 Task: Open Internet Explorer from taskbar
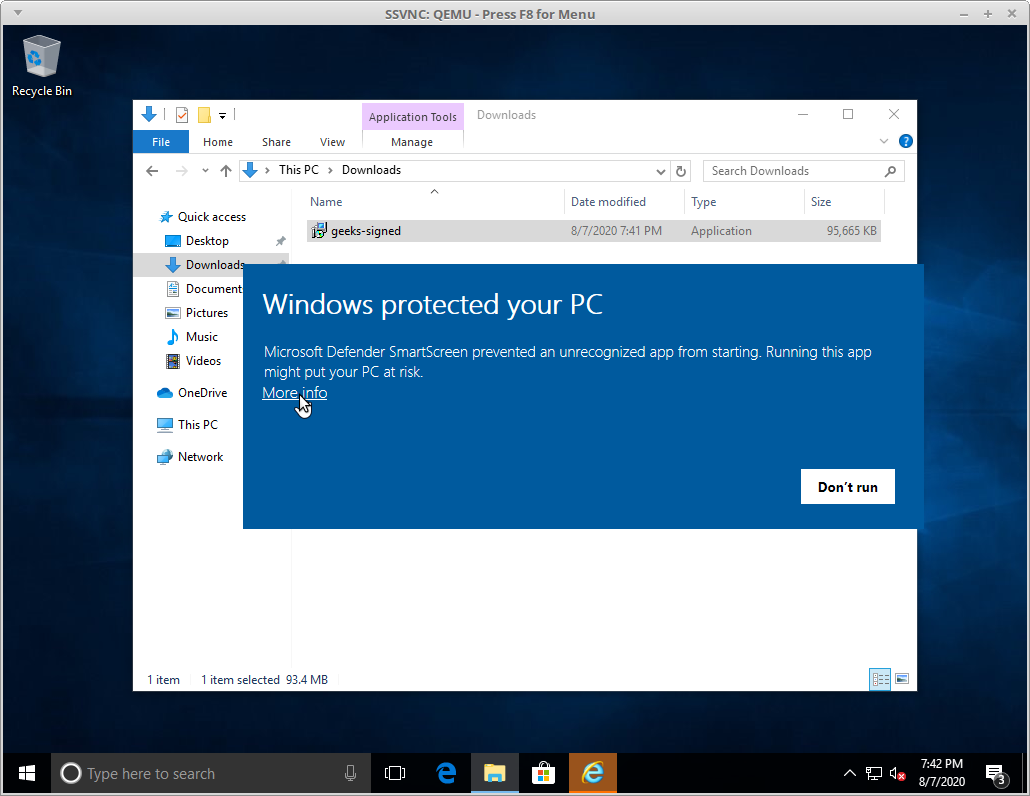pos(593,774)
